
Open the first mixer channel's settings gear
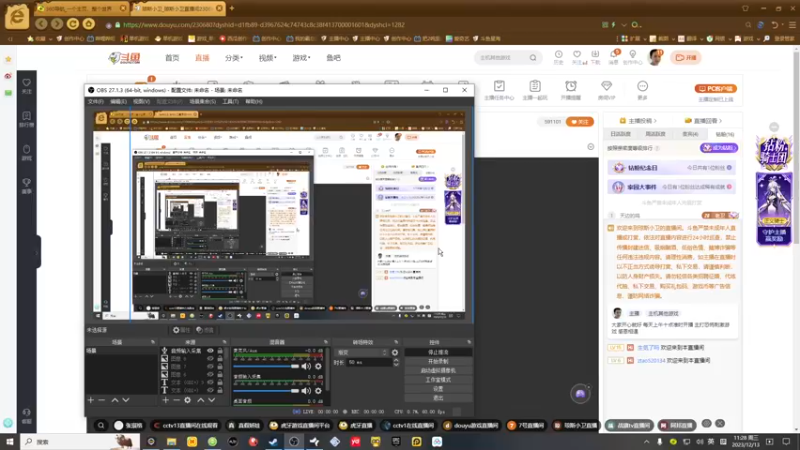[318, 366]
